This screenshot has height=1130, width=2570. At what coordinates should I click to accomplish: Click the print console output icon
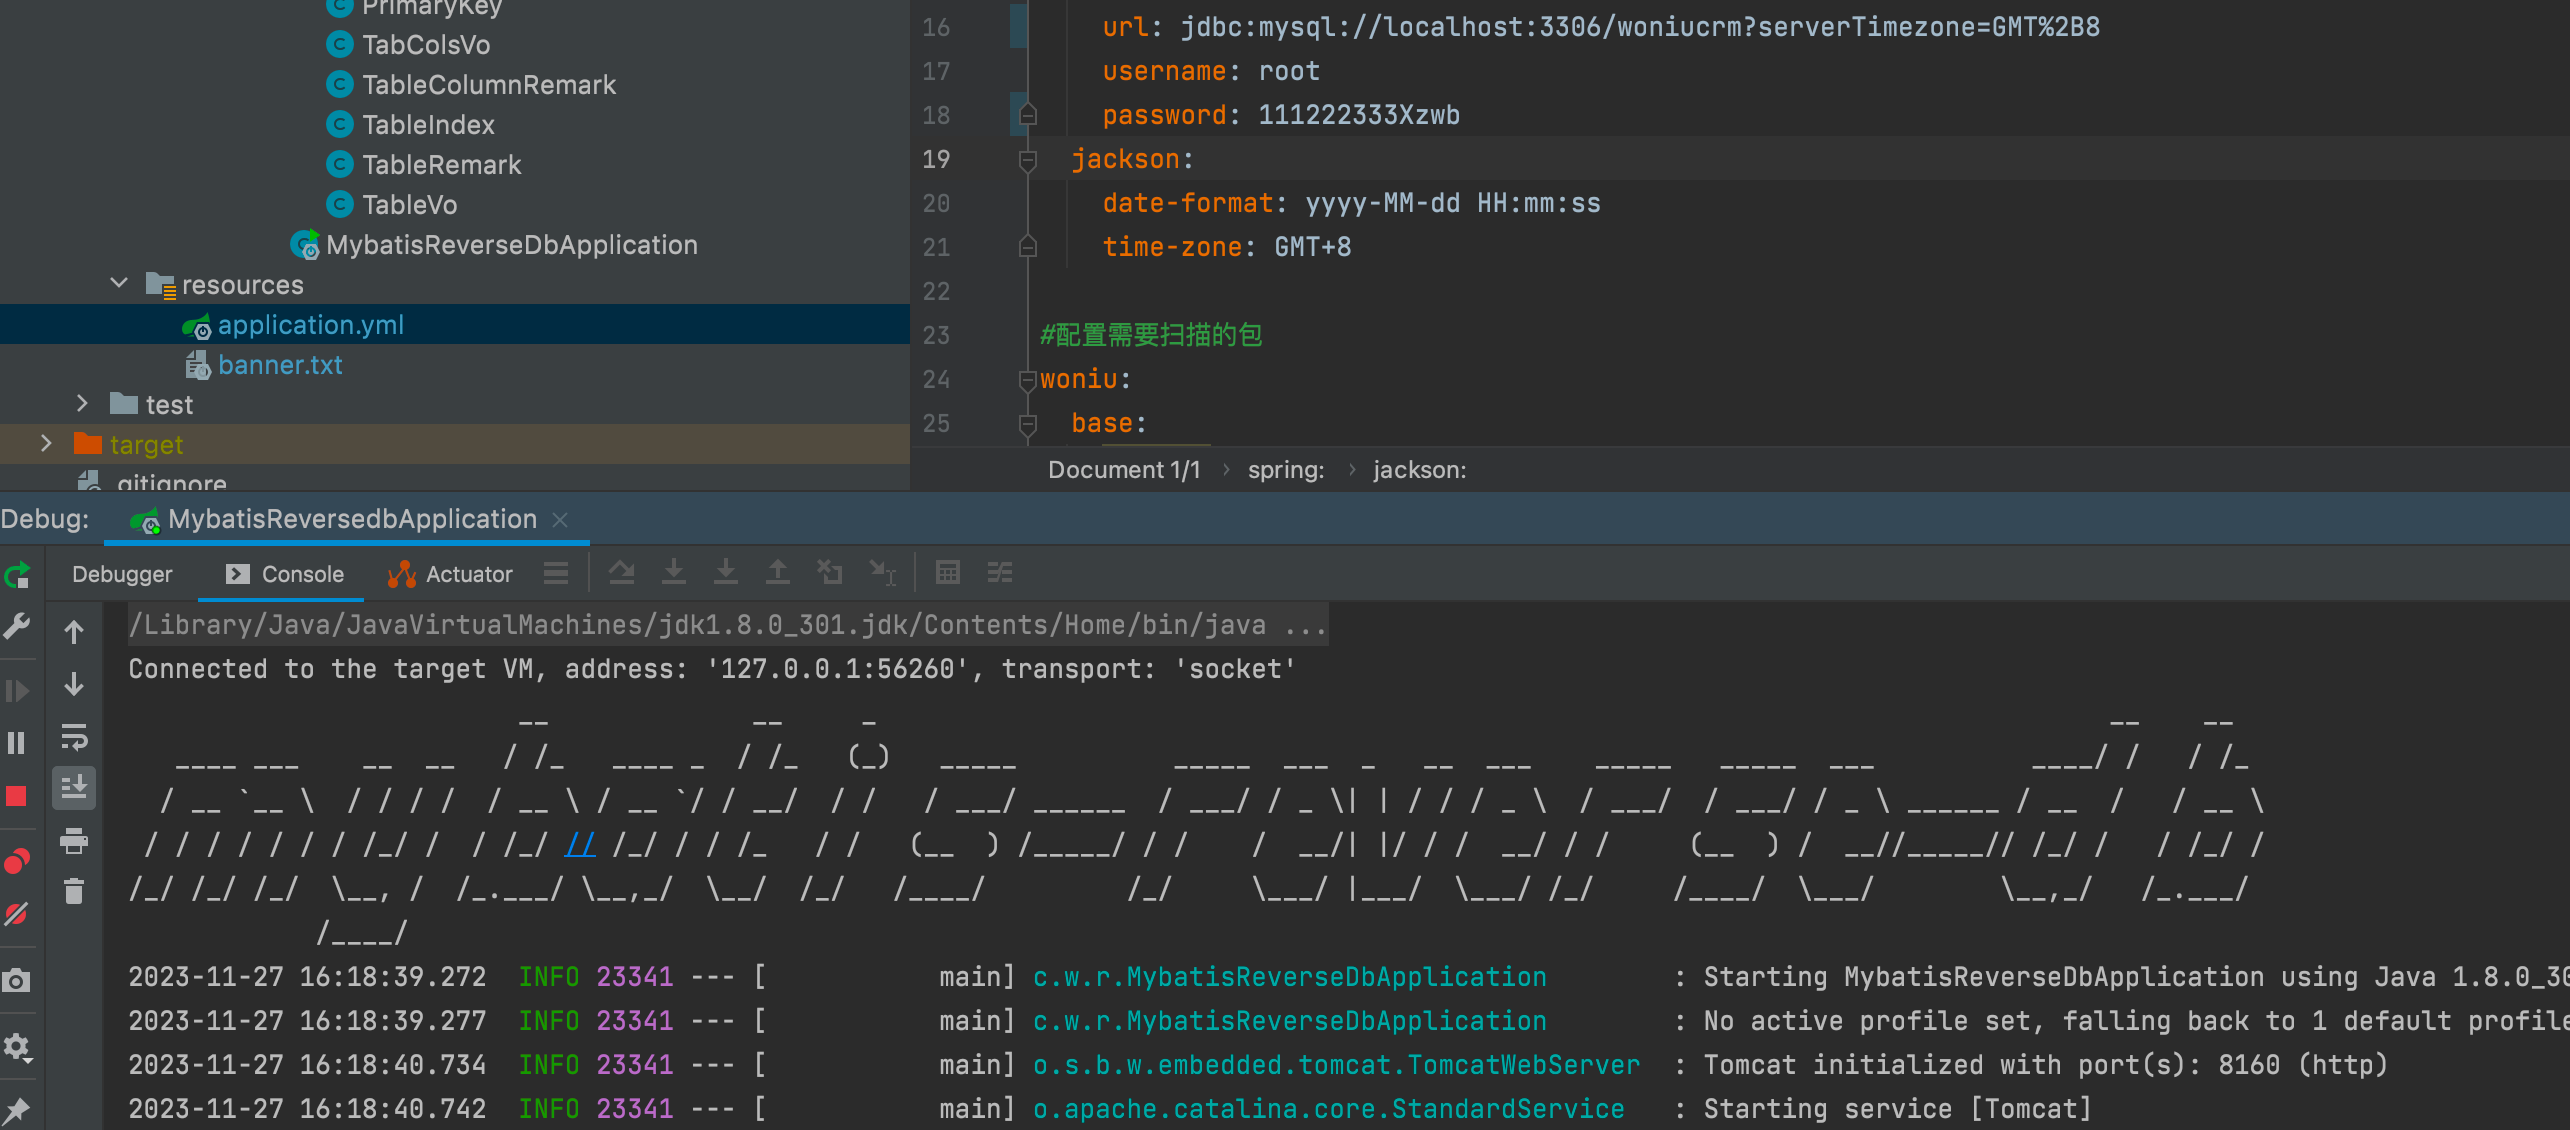pos(74,841)
